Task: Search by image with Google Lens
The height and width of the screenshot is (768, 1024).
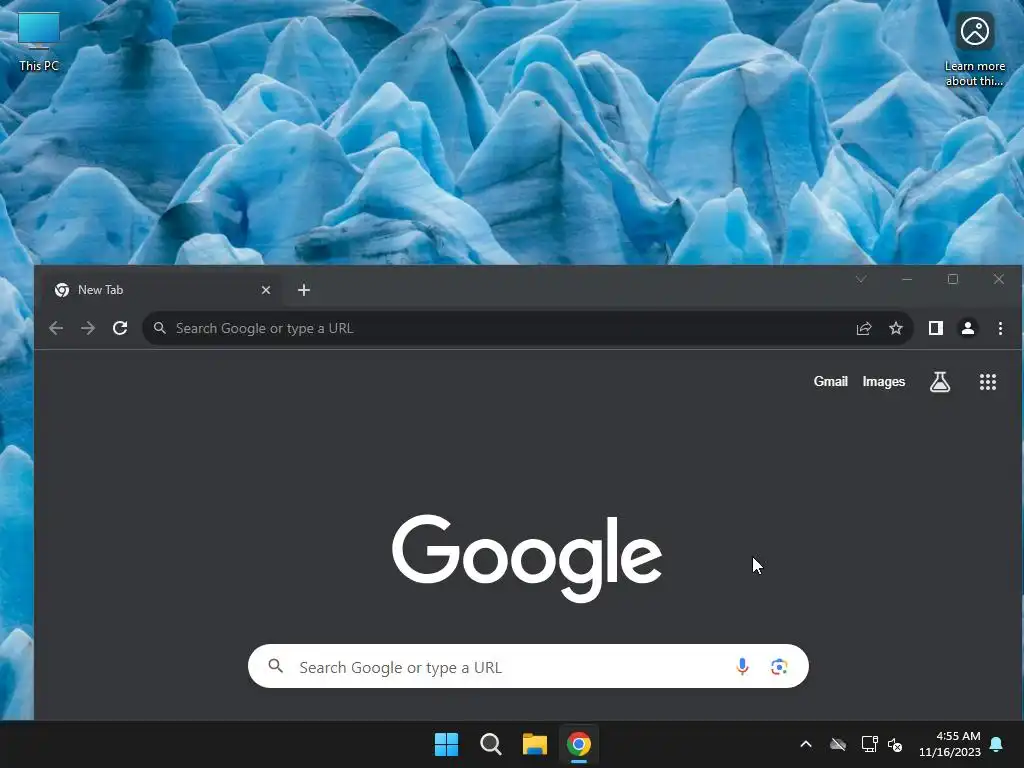Action: pos(778,666)
